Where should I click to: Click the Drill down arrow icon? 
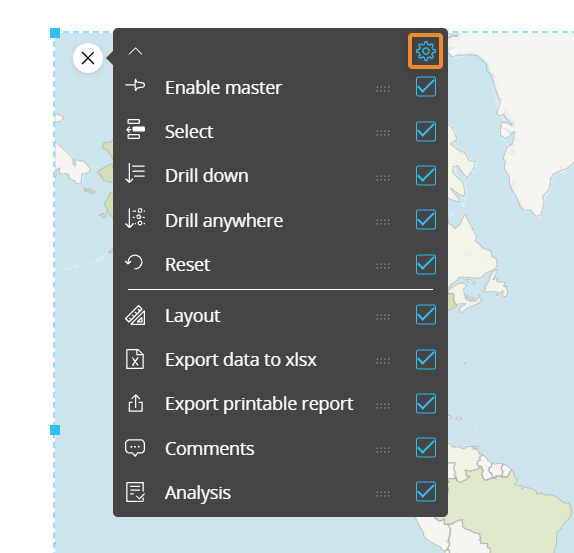coord(135,173)
